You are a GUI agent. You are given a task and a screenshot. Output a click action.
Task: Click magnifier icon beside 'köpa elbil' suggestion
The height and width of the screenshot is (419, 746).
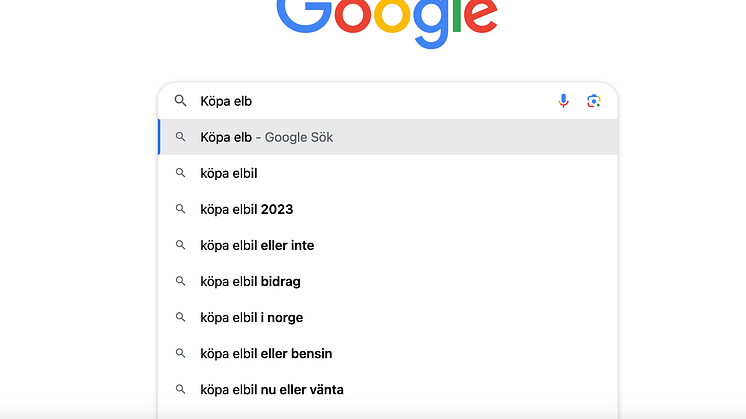click(x=180, y=173)
